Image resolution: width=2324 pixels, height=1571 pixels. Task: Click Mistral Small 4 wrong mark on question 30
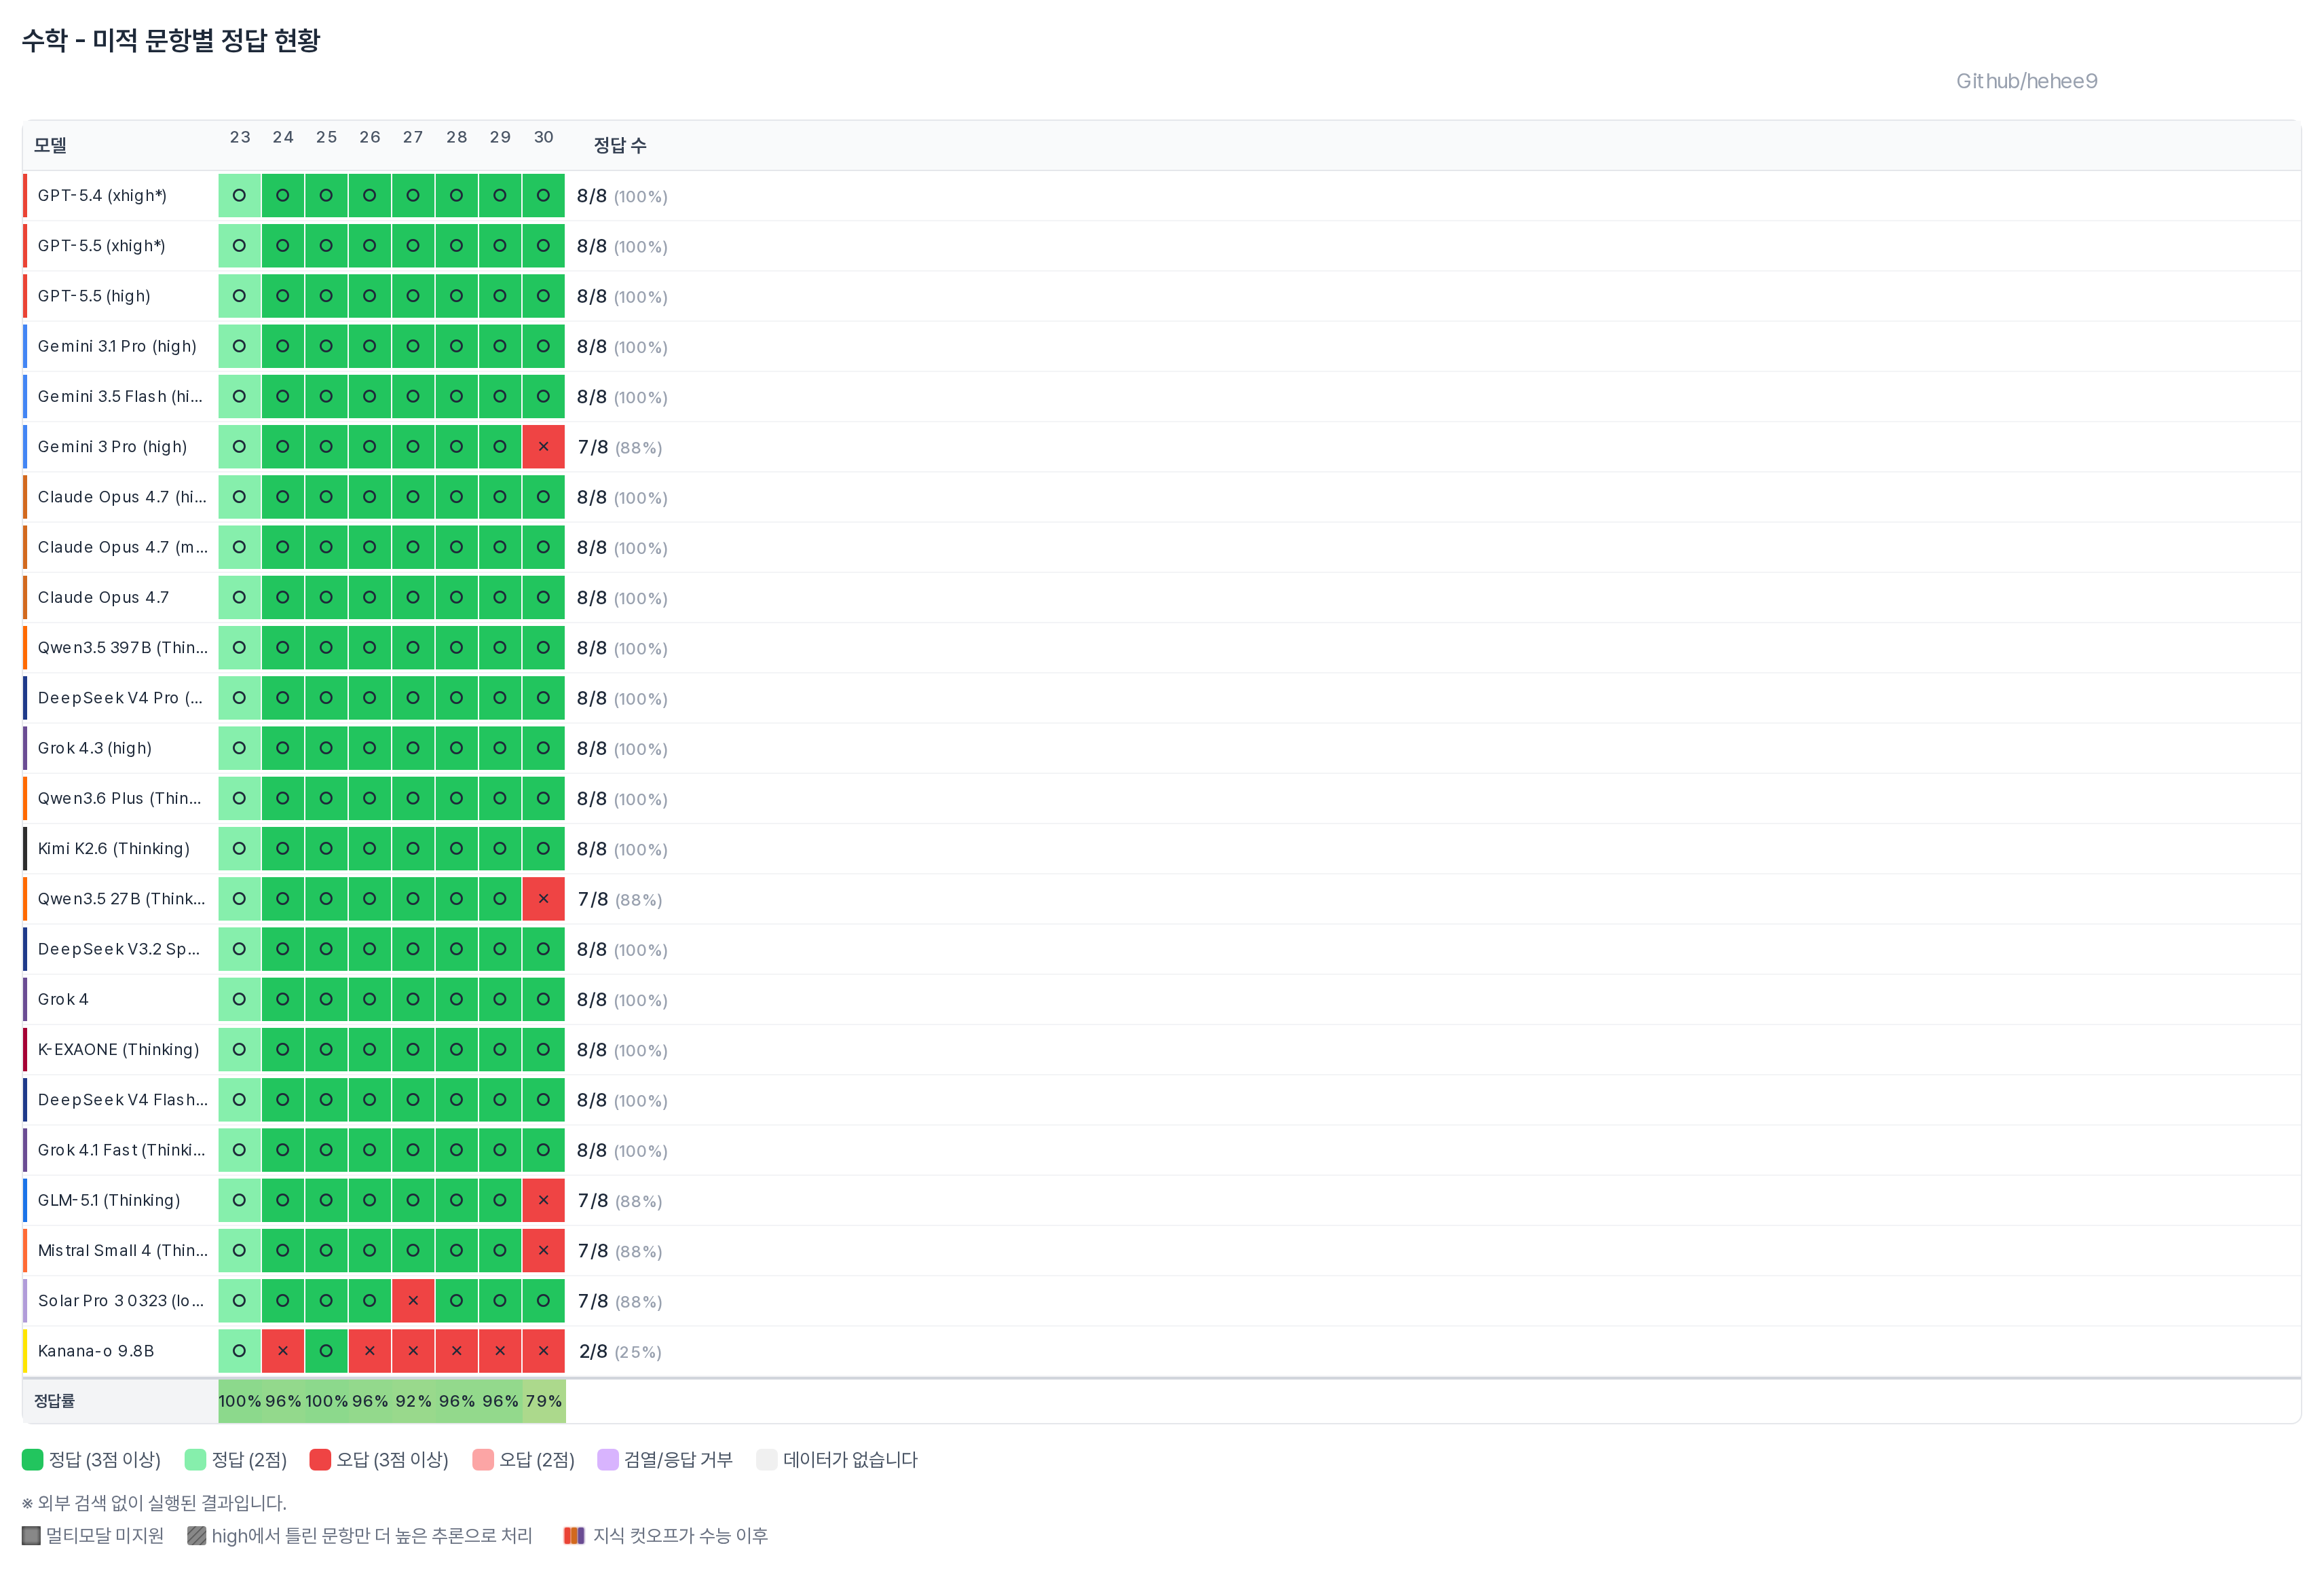click(x=543, y=1250)
